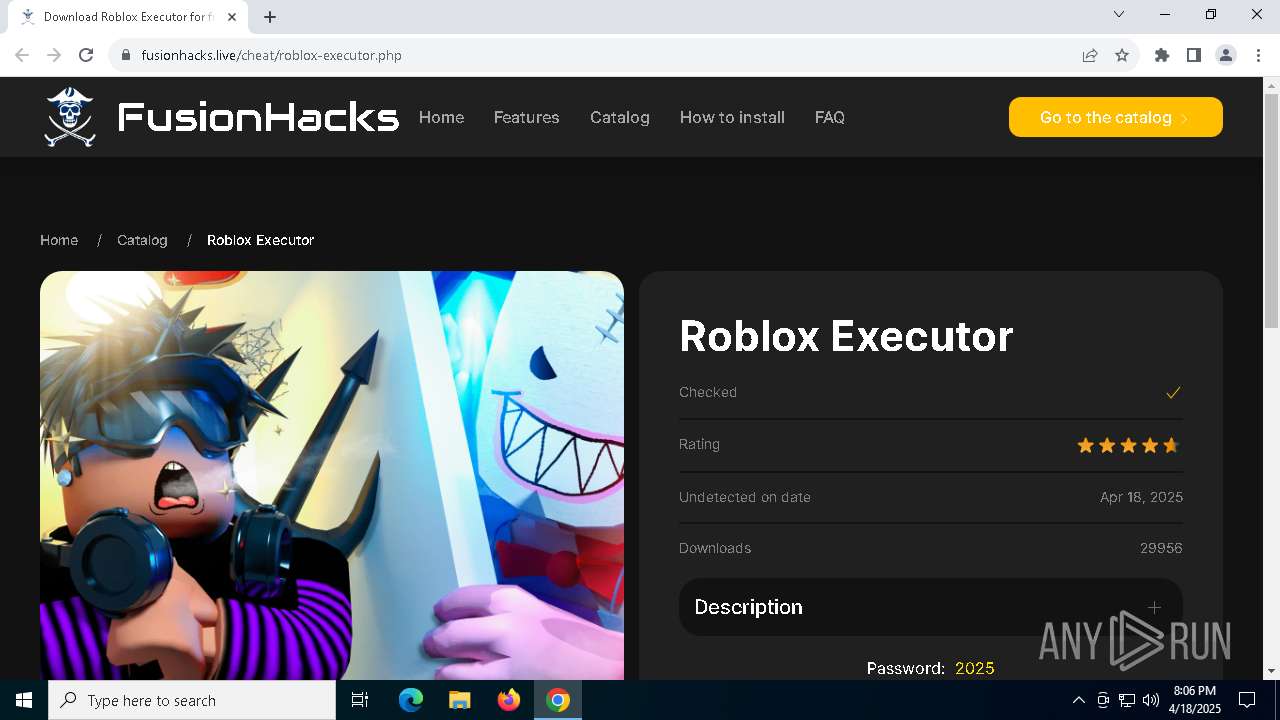Open volume tray icon
Screen dimensions: 1280x720
pyautogui.click(x=1151, y=700)
